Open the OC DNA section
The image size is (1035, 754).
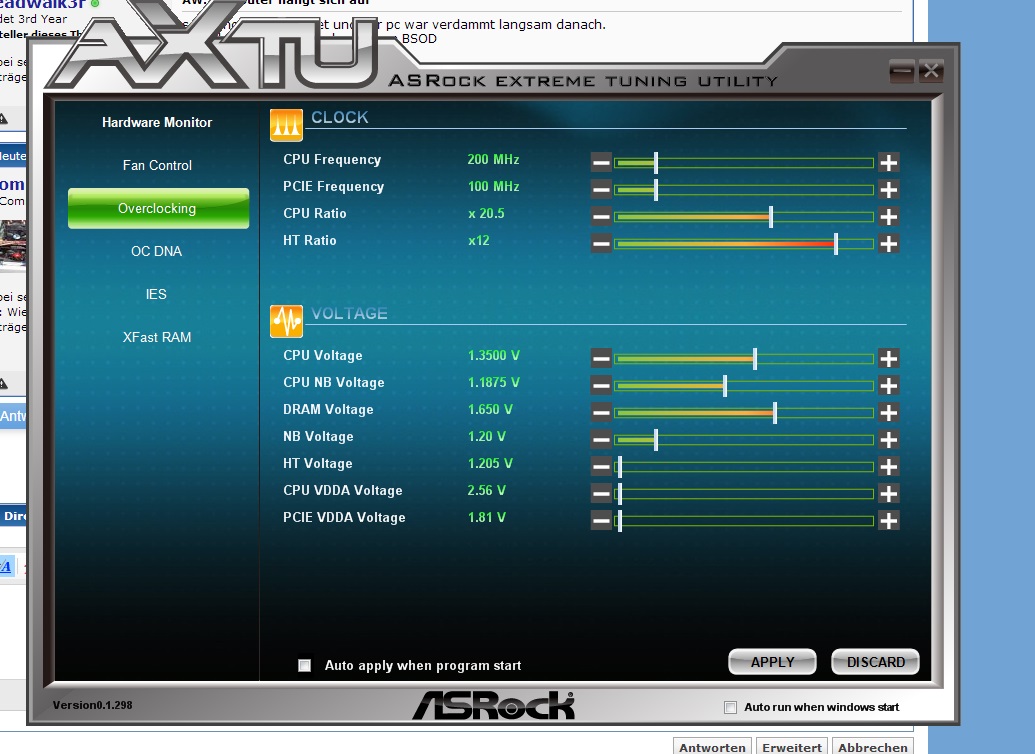coord(156,251)
